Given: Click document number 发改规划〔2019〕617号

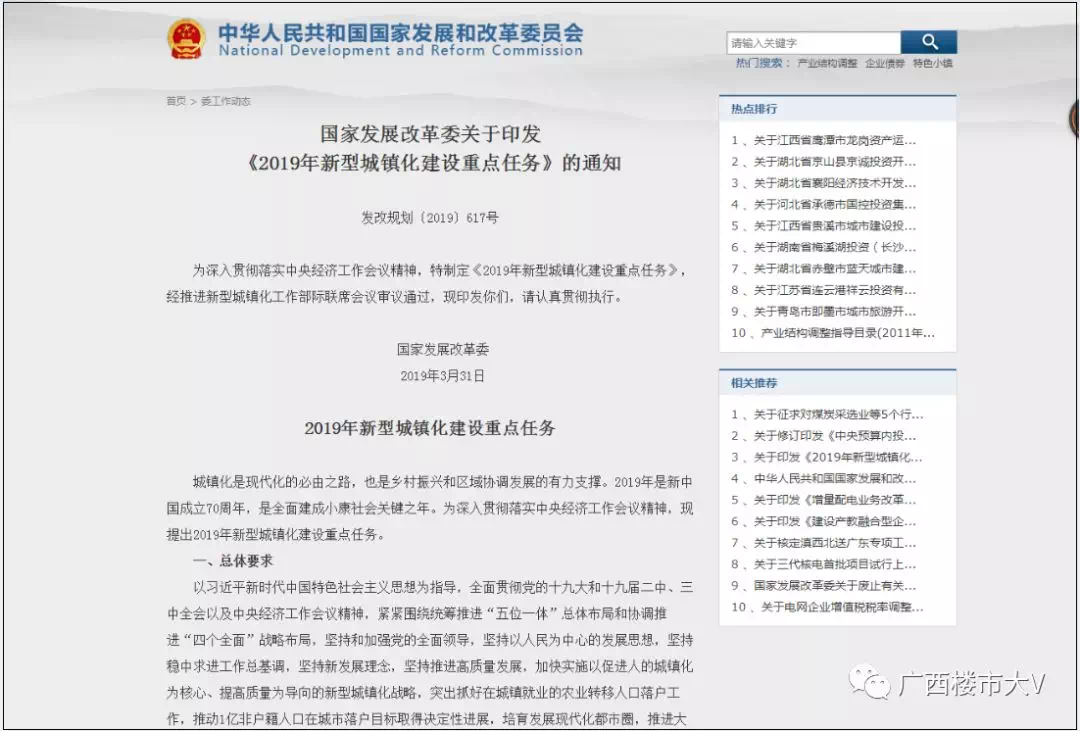Looking at the screenshot, I should [x=430, y=218].
